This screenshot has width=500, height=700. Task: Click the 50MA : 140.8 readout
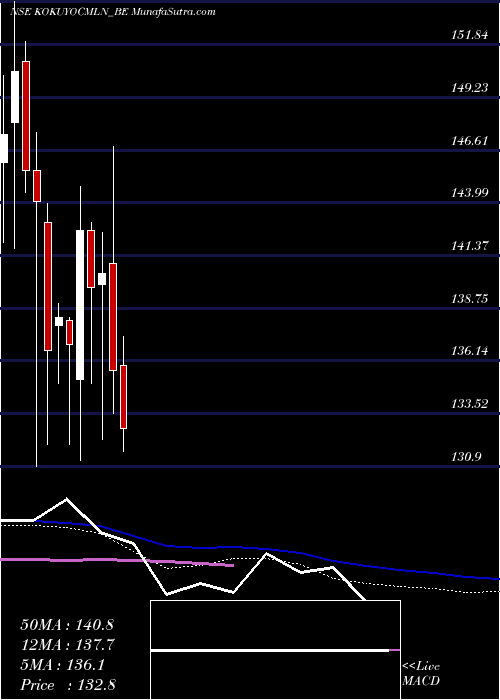click(68, 625)
